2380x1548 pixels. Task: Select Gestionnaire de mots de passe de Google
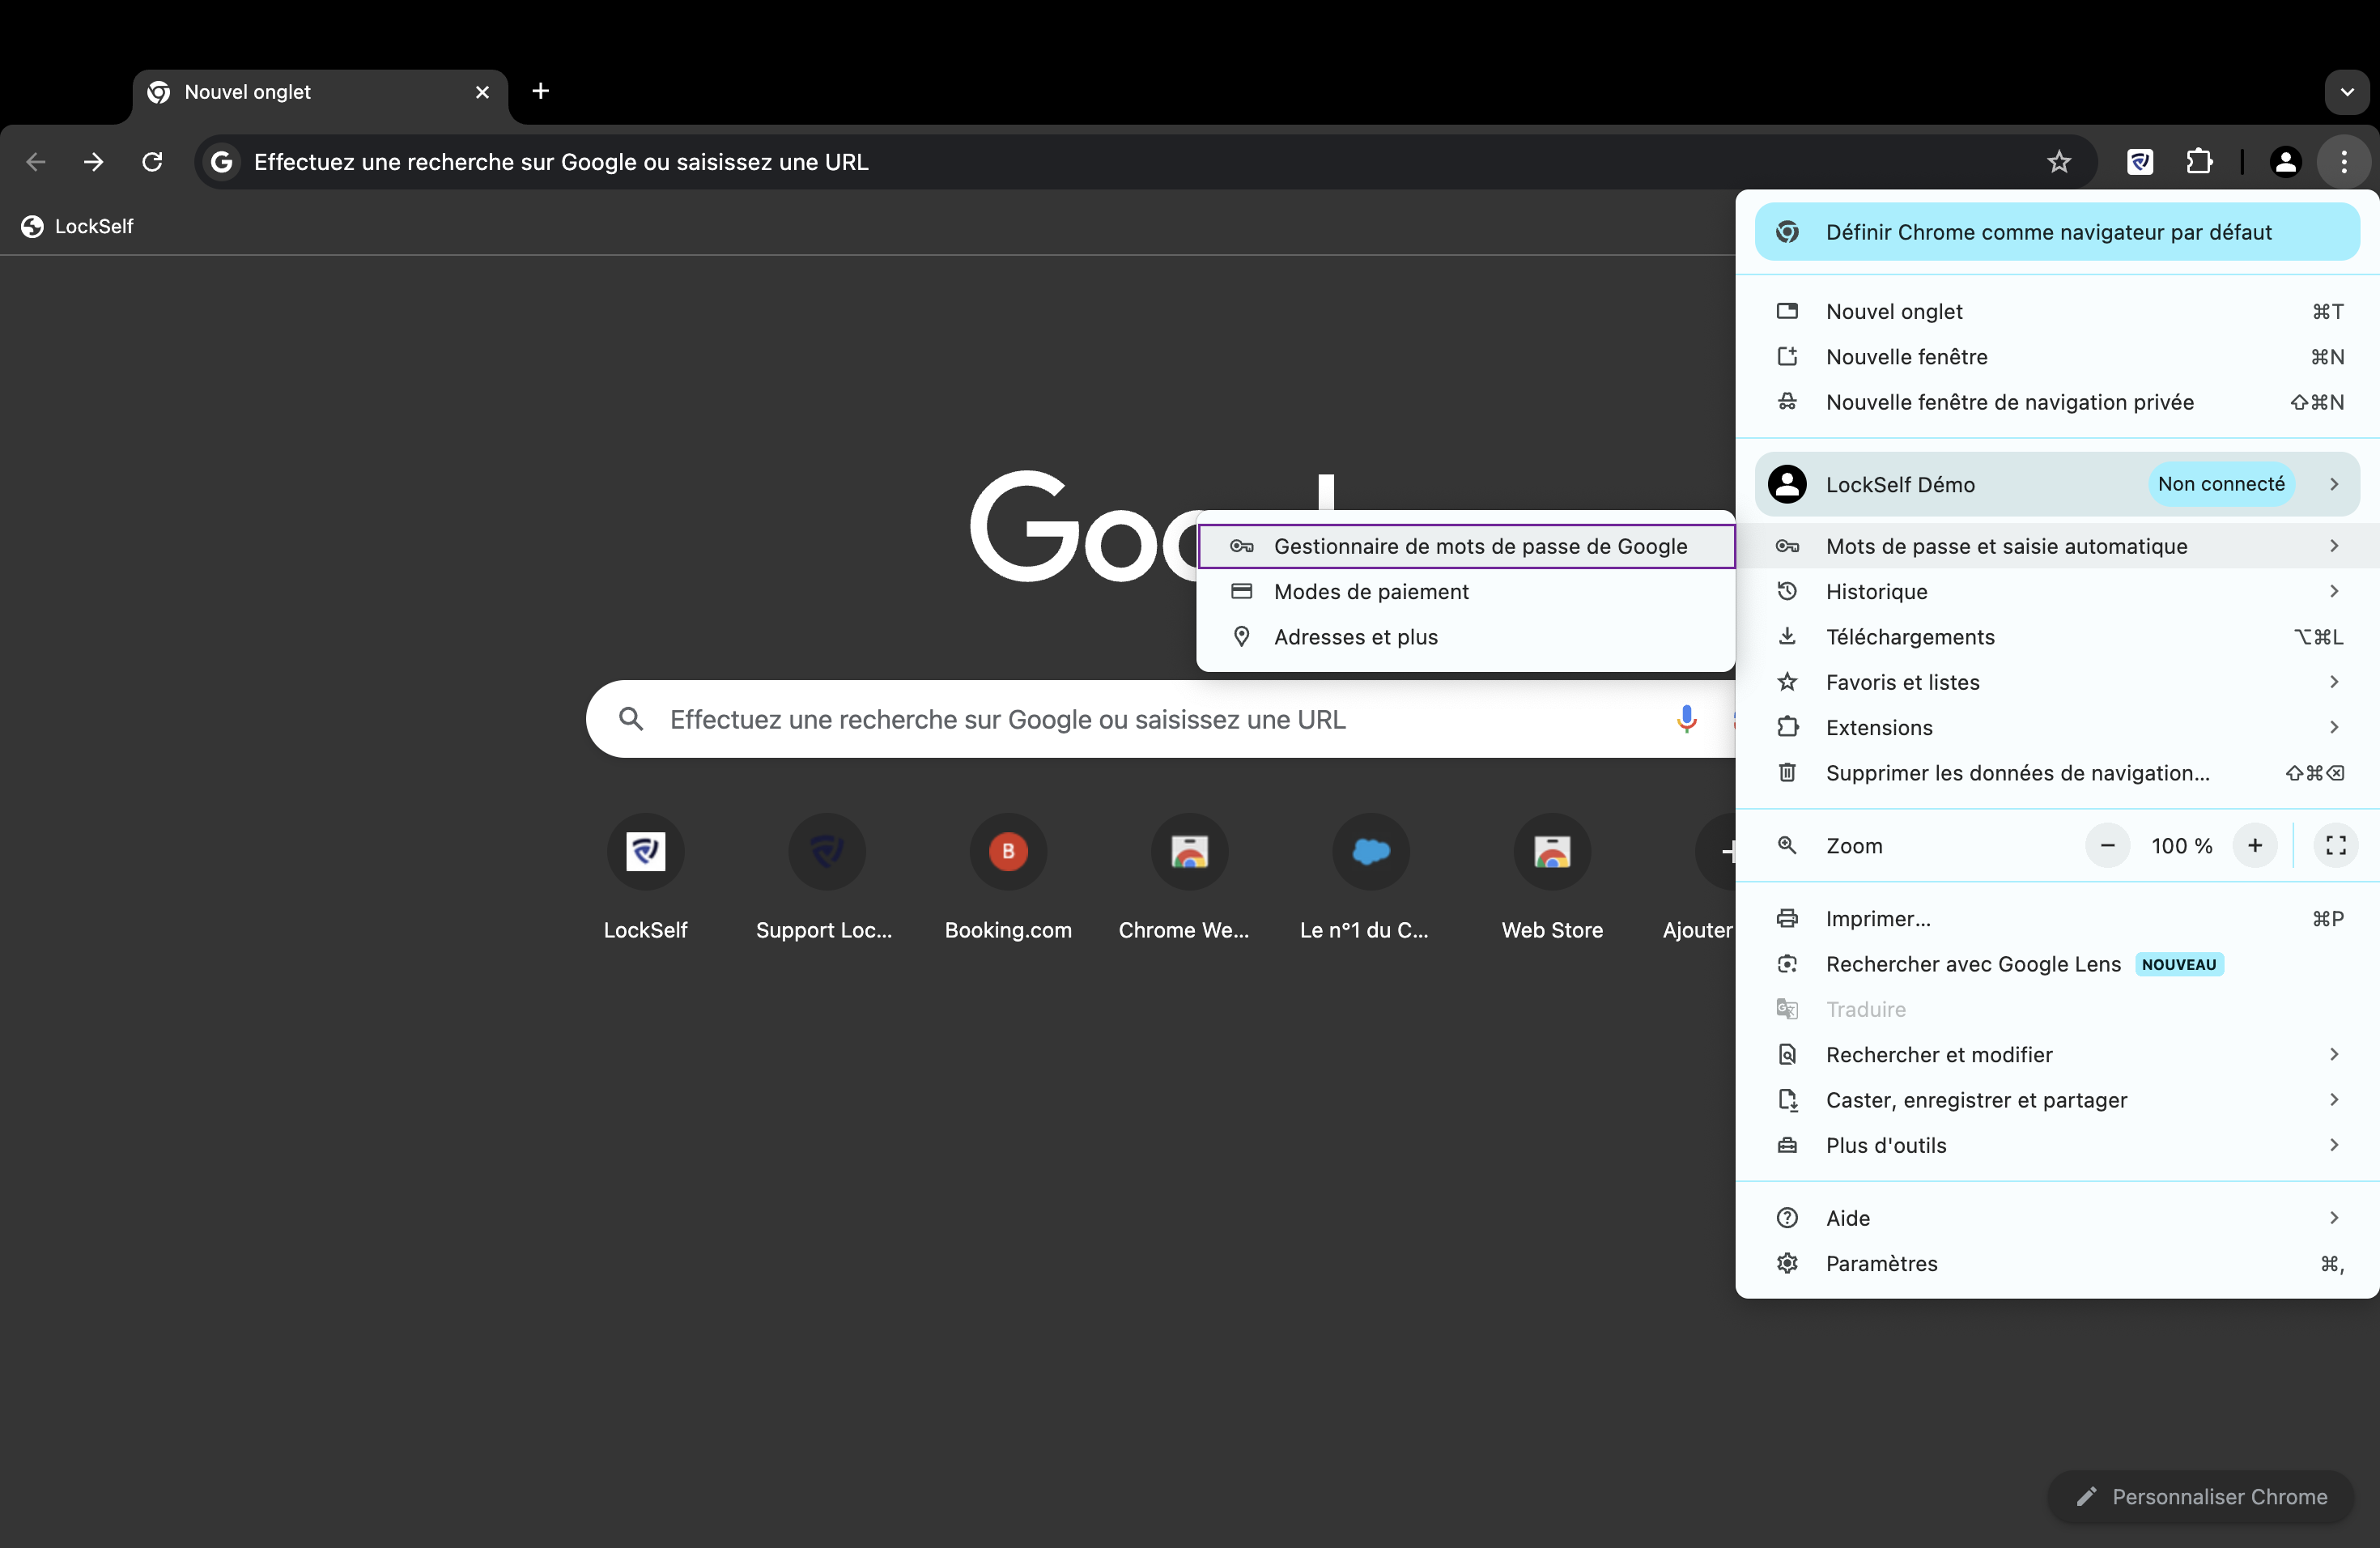(1466, 546)
